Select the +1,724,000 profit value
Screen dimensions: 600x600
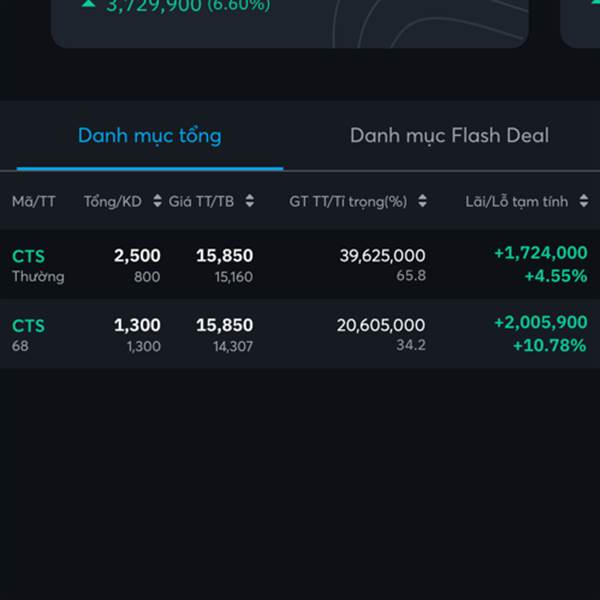[x=541, y=253]
